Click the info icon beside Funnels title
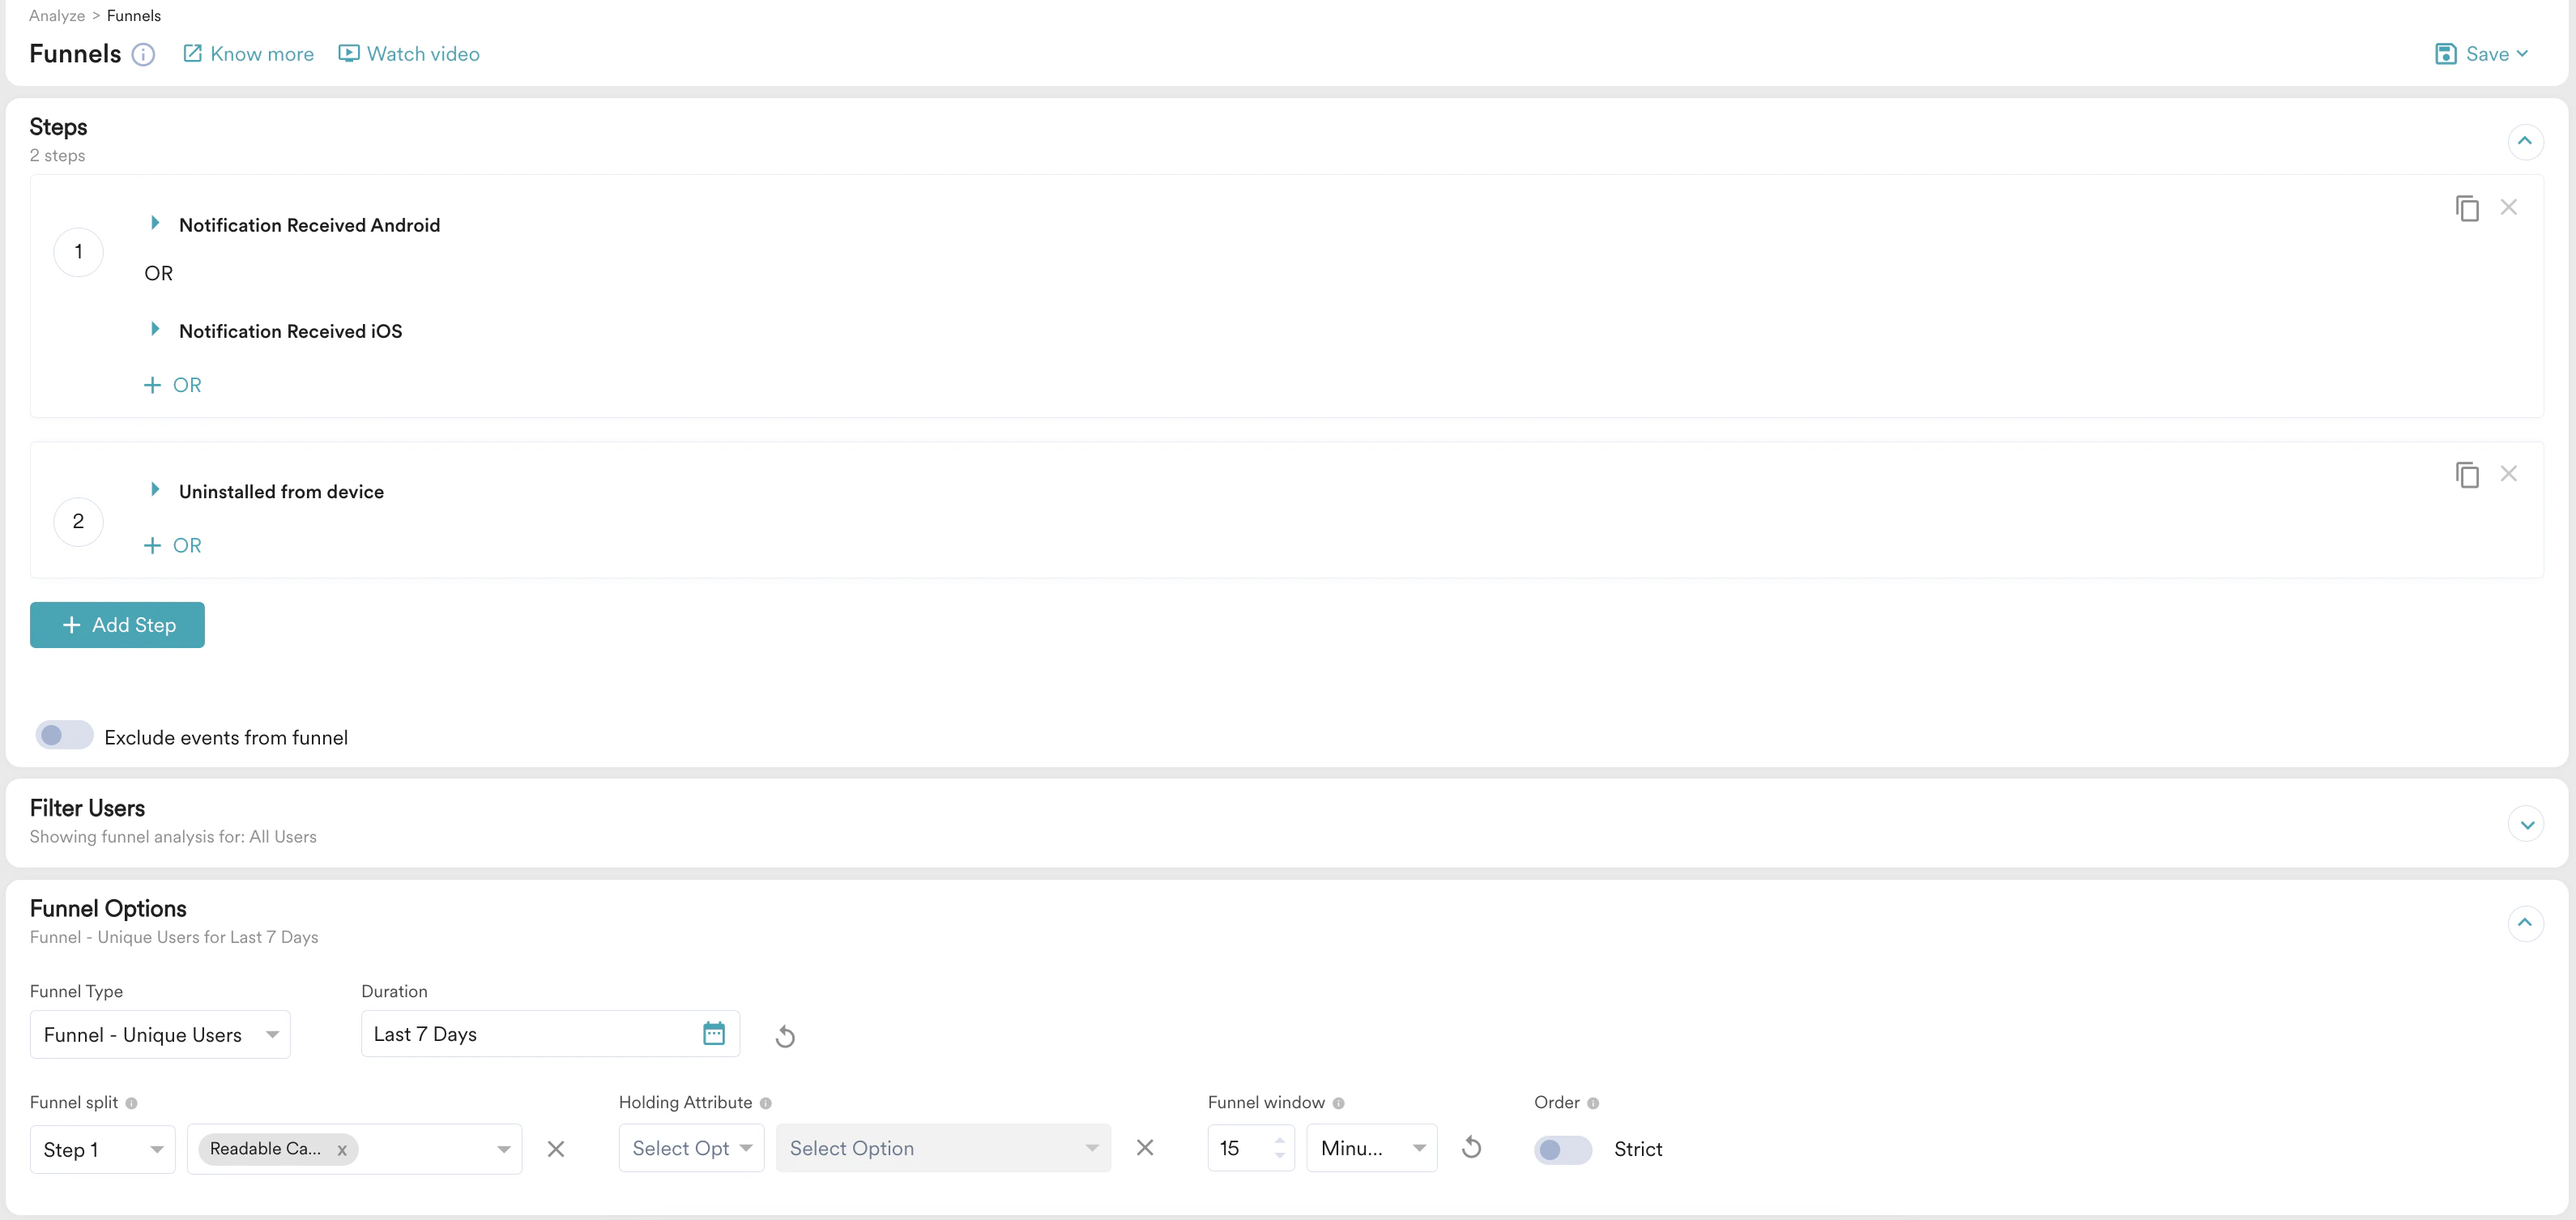Image resolution: width=2576 pixels, height=1220 pixels. (143, 55)
